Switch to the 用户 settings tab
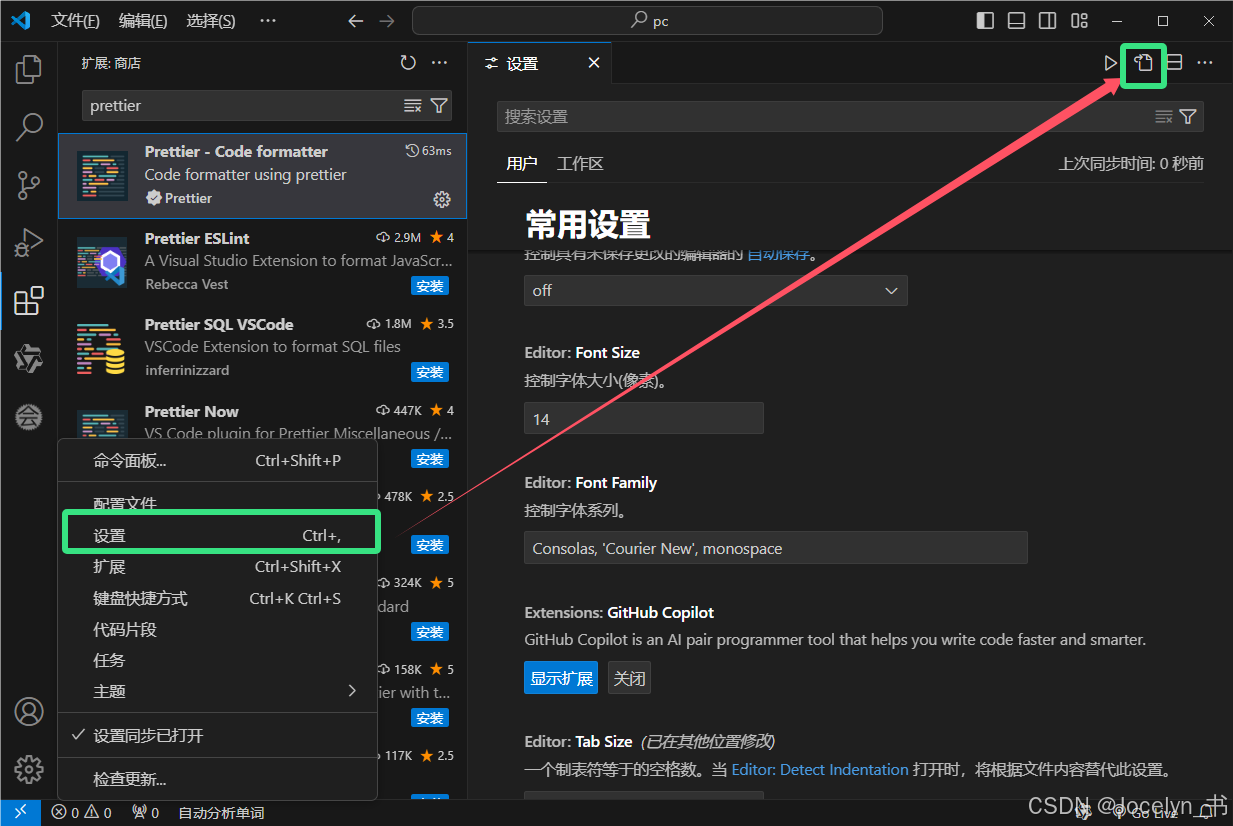Viewport: 1233px width, 826px height. [x=522, y=163]
